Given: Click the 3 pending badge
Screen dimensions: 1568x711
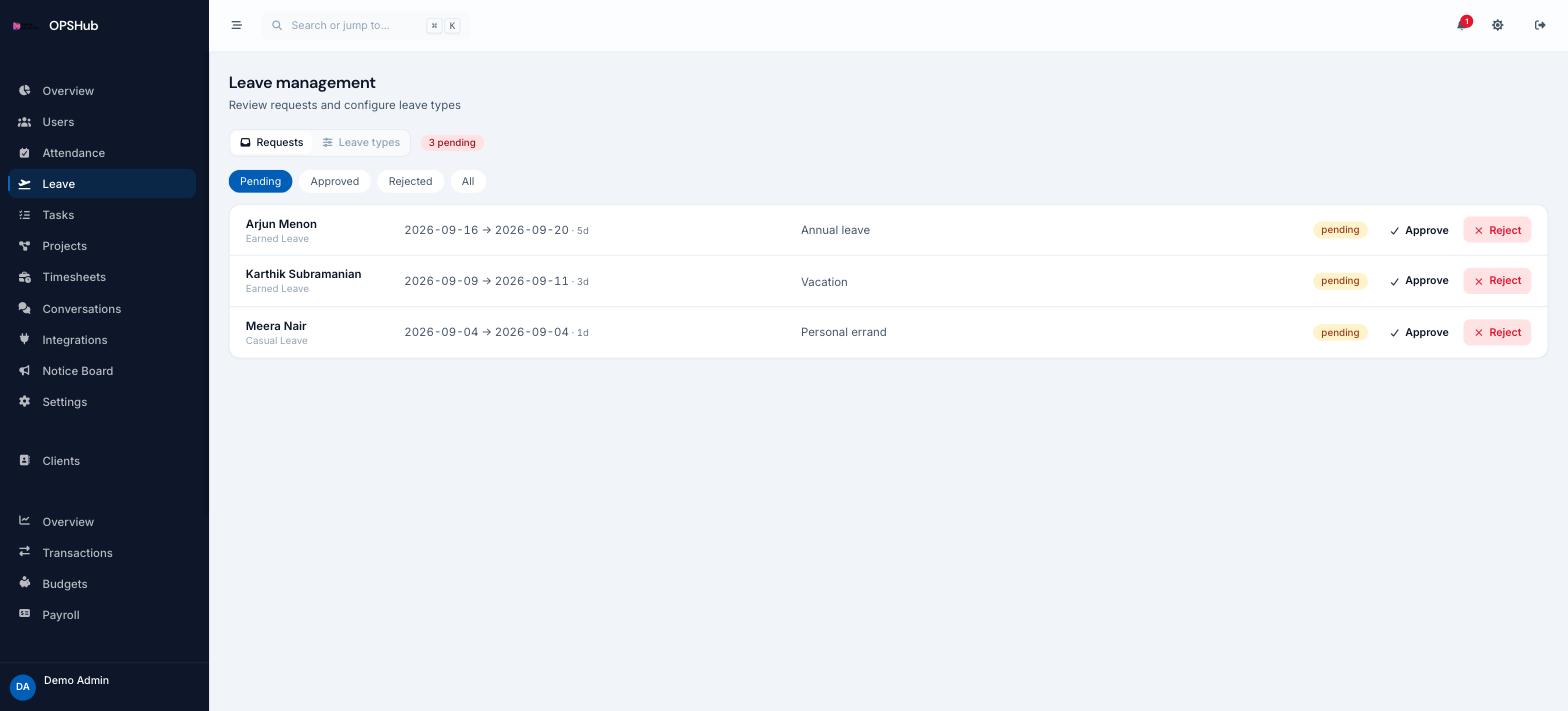Looking at the screenshot, I should pyautogui.click(x=452, y=143).
